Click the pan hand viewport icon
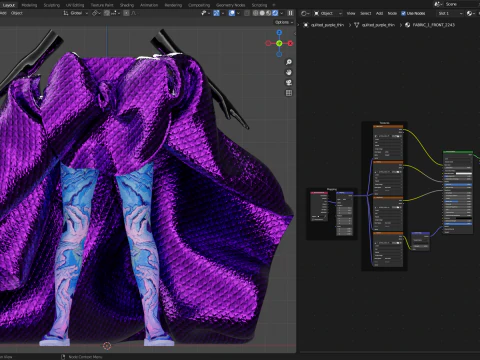The width and height of the screenshot is (480, 360). (289, 72)
